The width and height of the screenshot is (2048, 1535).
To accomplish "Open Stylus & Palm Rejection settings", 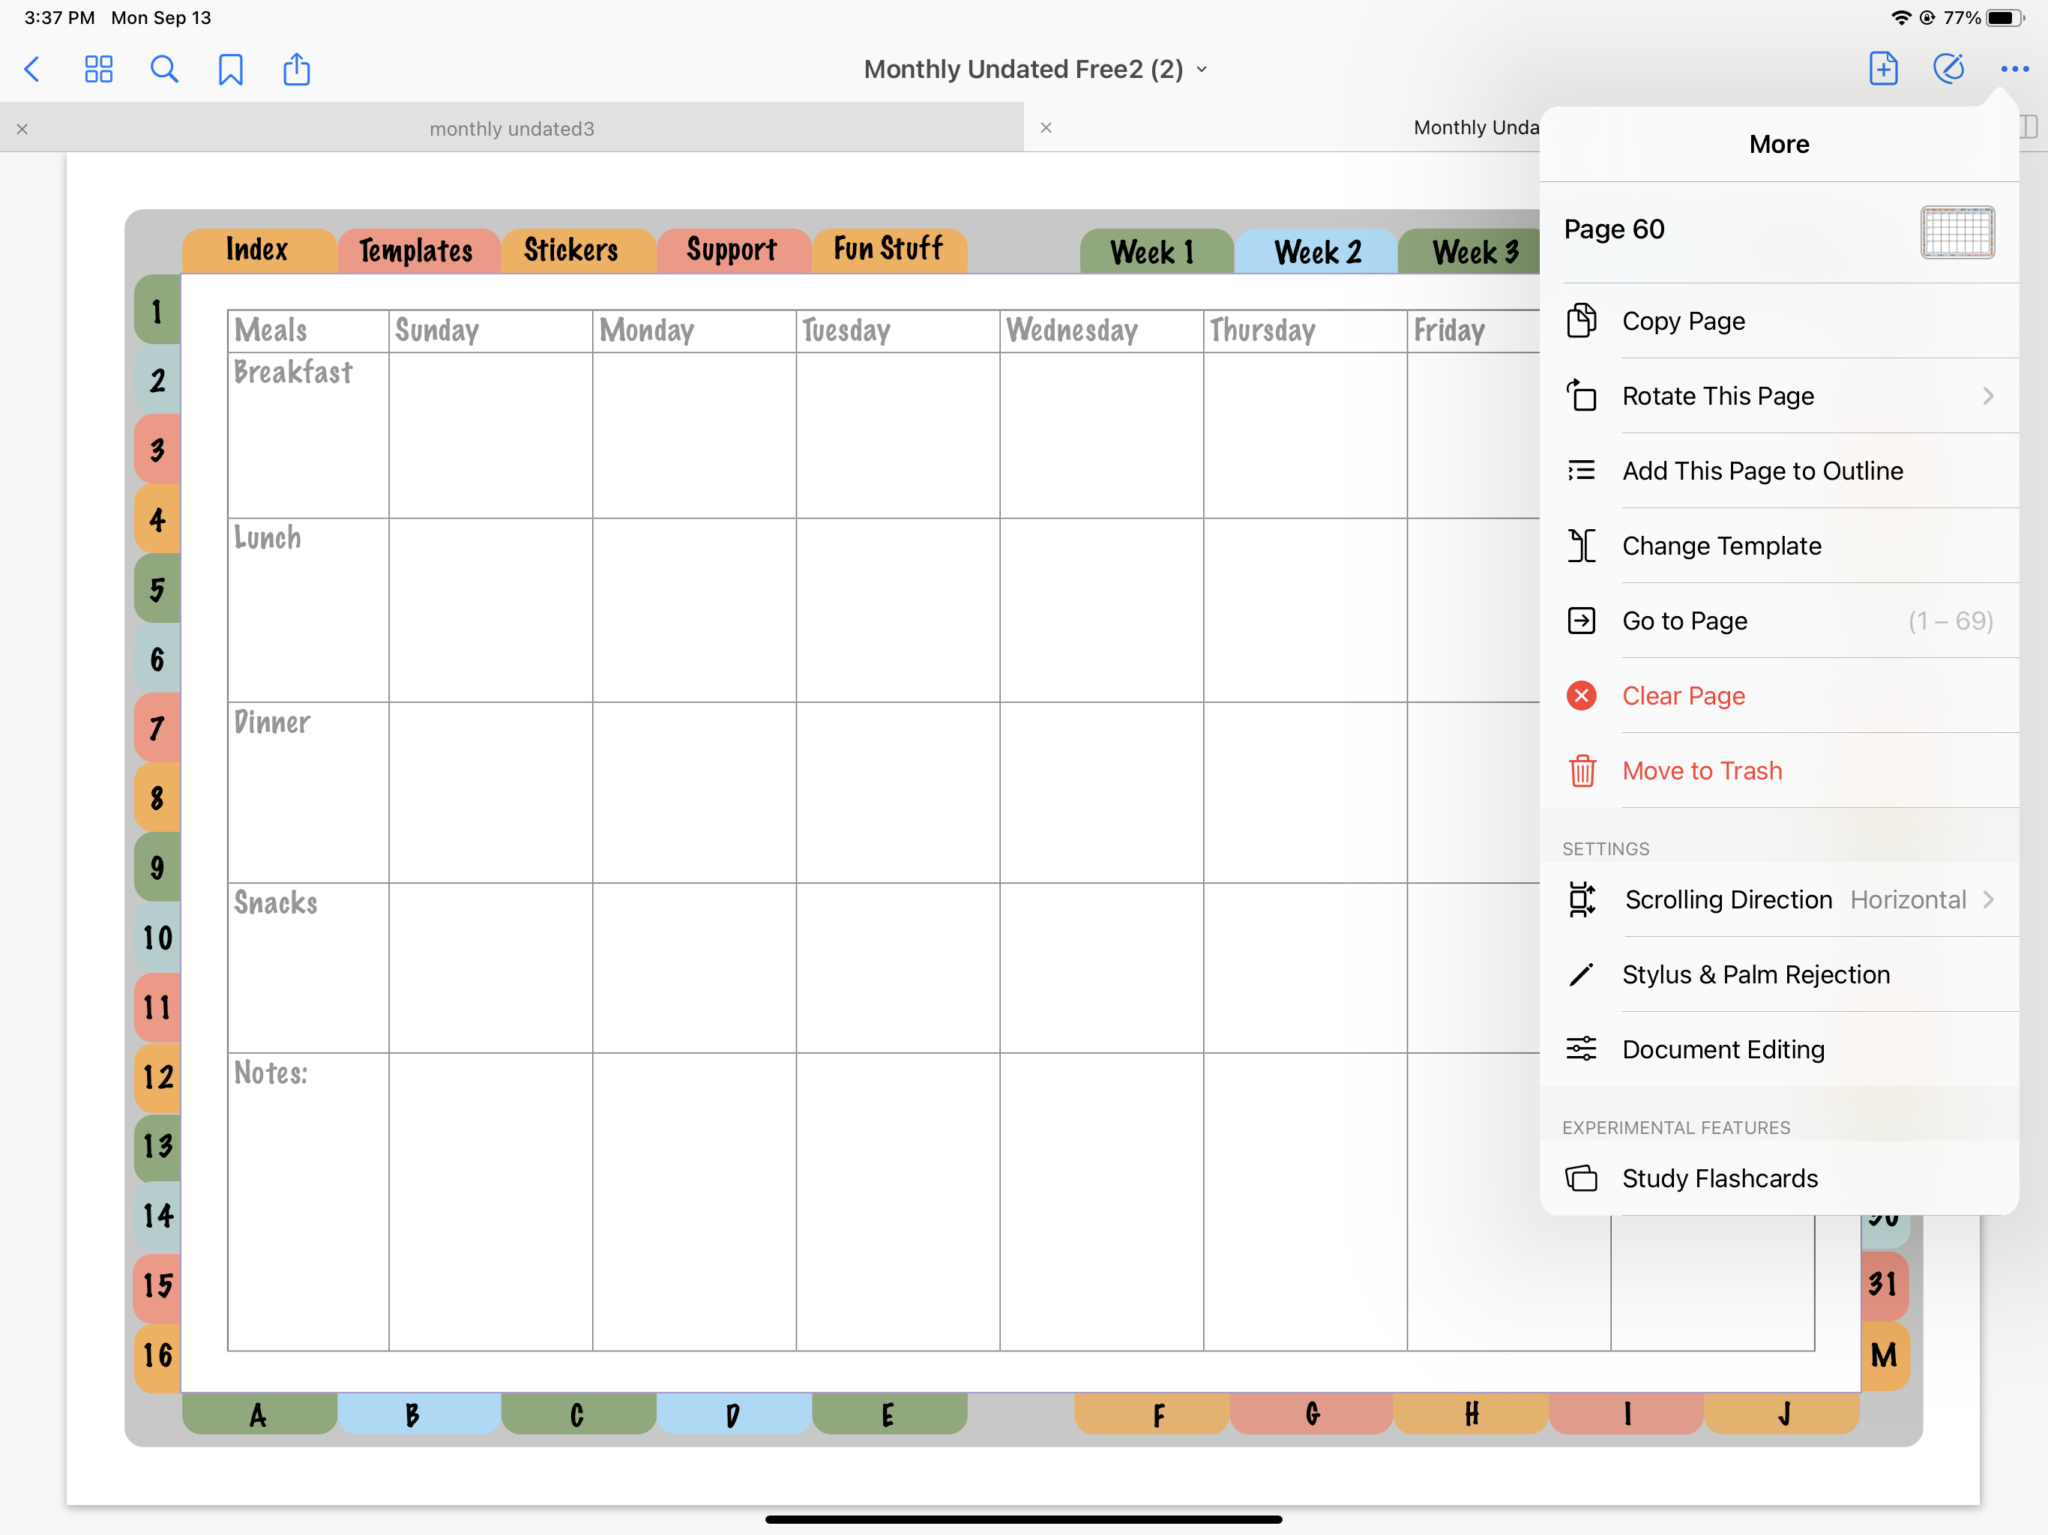I will click(1756, 973).
